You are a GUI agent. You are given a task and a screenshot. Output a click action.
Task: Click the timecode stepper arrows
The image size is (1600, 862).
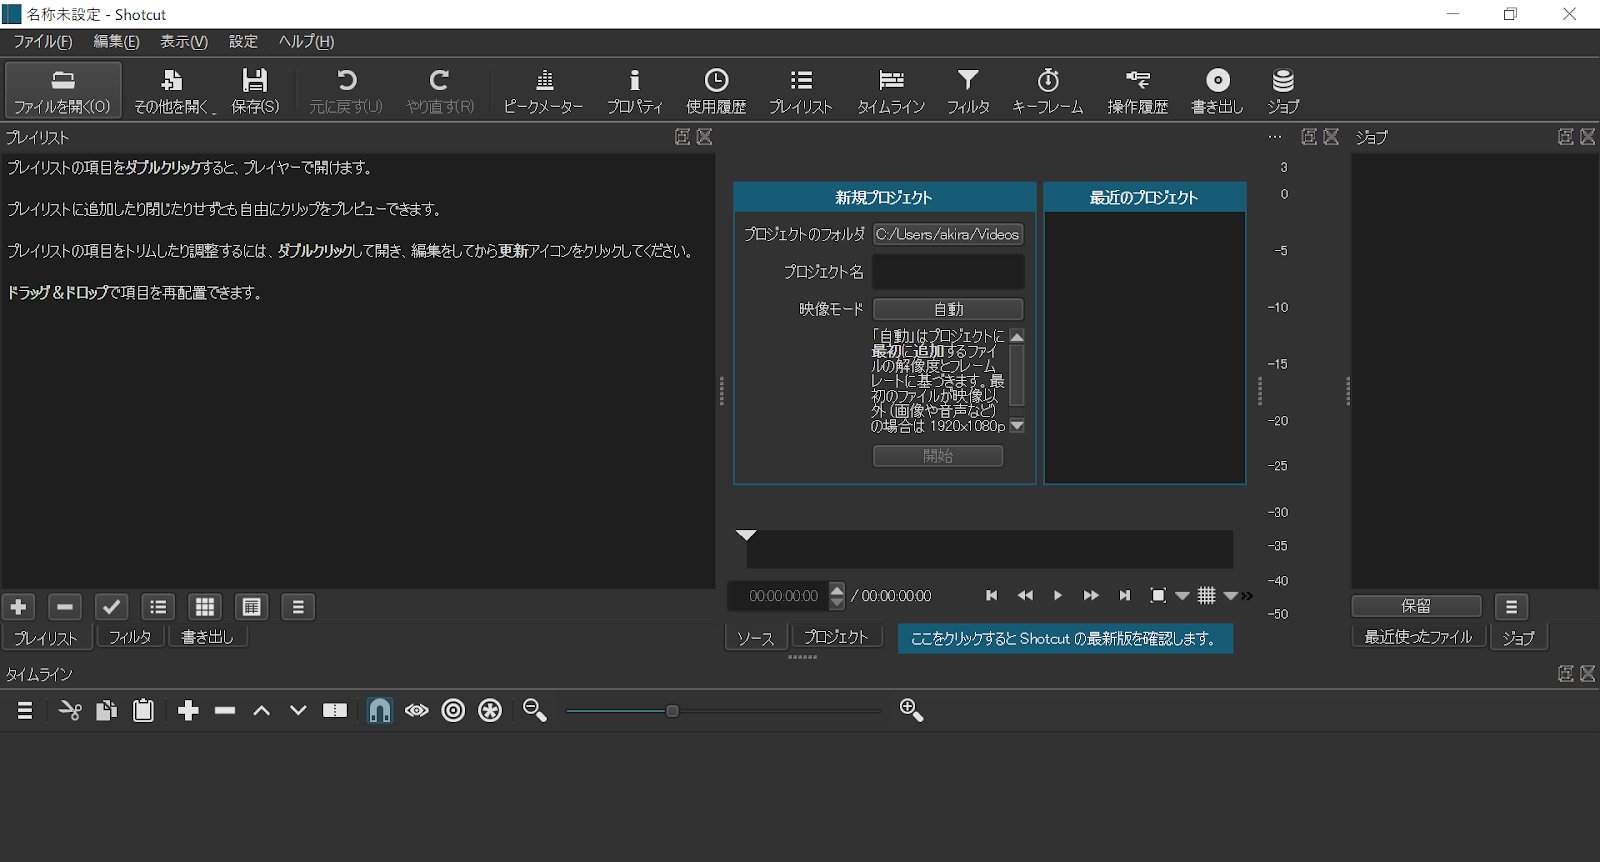click(837, 596)
